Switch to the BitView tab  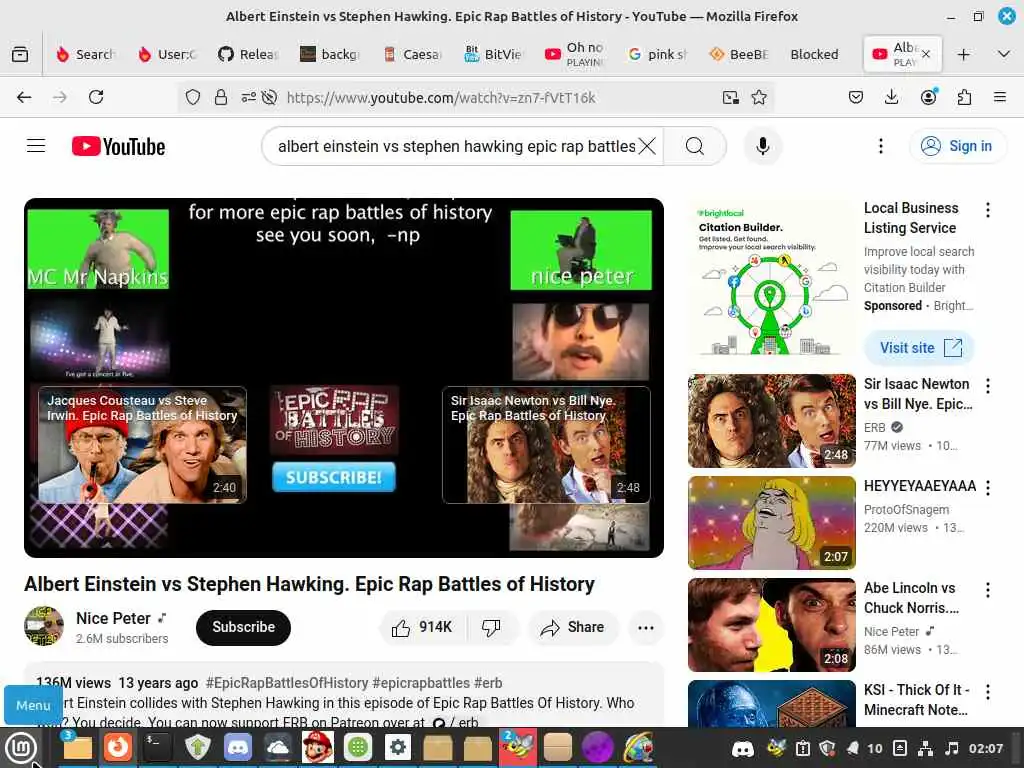[x=493, y=54]
